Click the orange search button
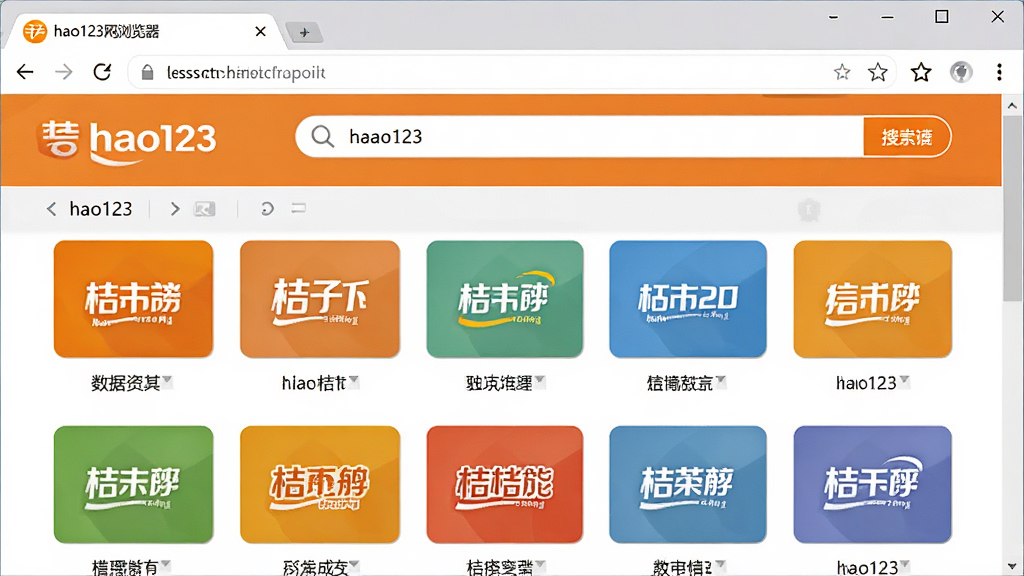This screenshot has height=576, width=1024. pyautogui.click(x=906, y=136)
